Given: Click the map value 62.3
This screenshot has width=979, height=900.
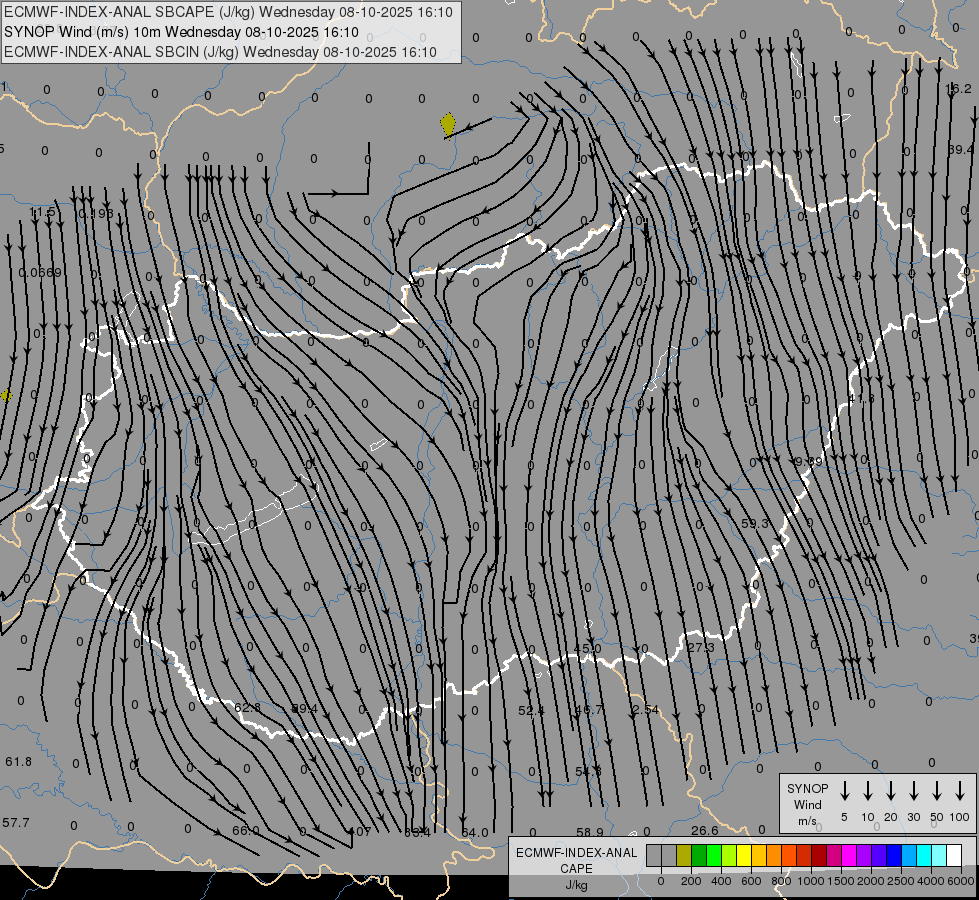Looking at the screenshot, I should pos(247,708).
